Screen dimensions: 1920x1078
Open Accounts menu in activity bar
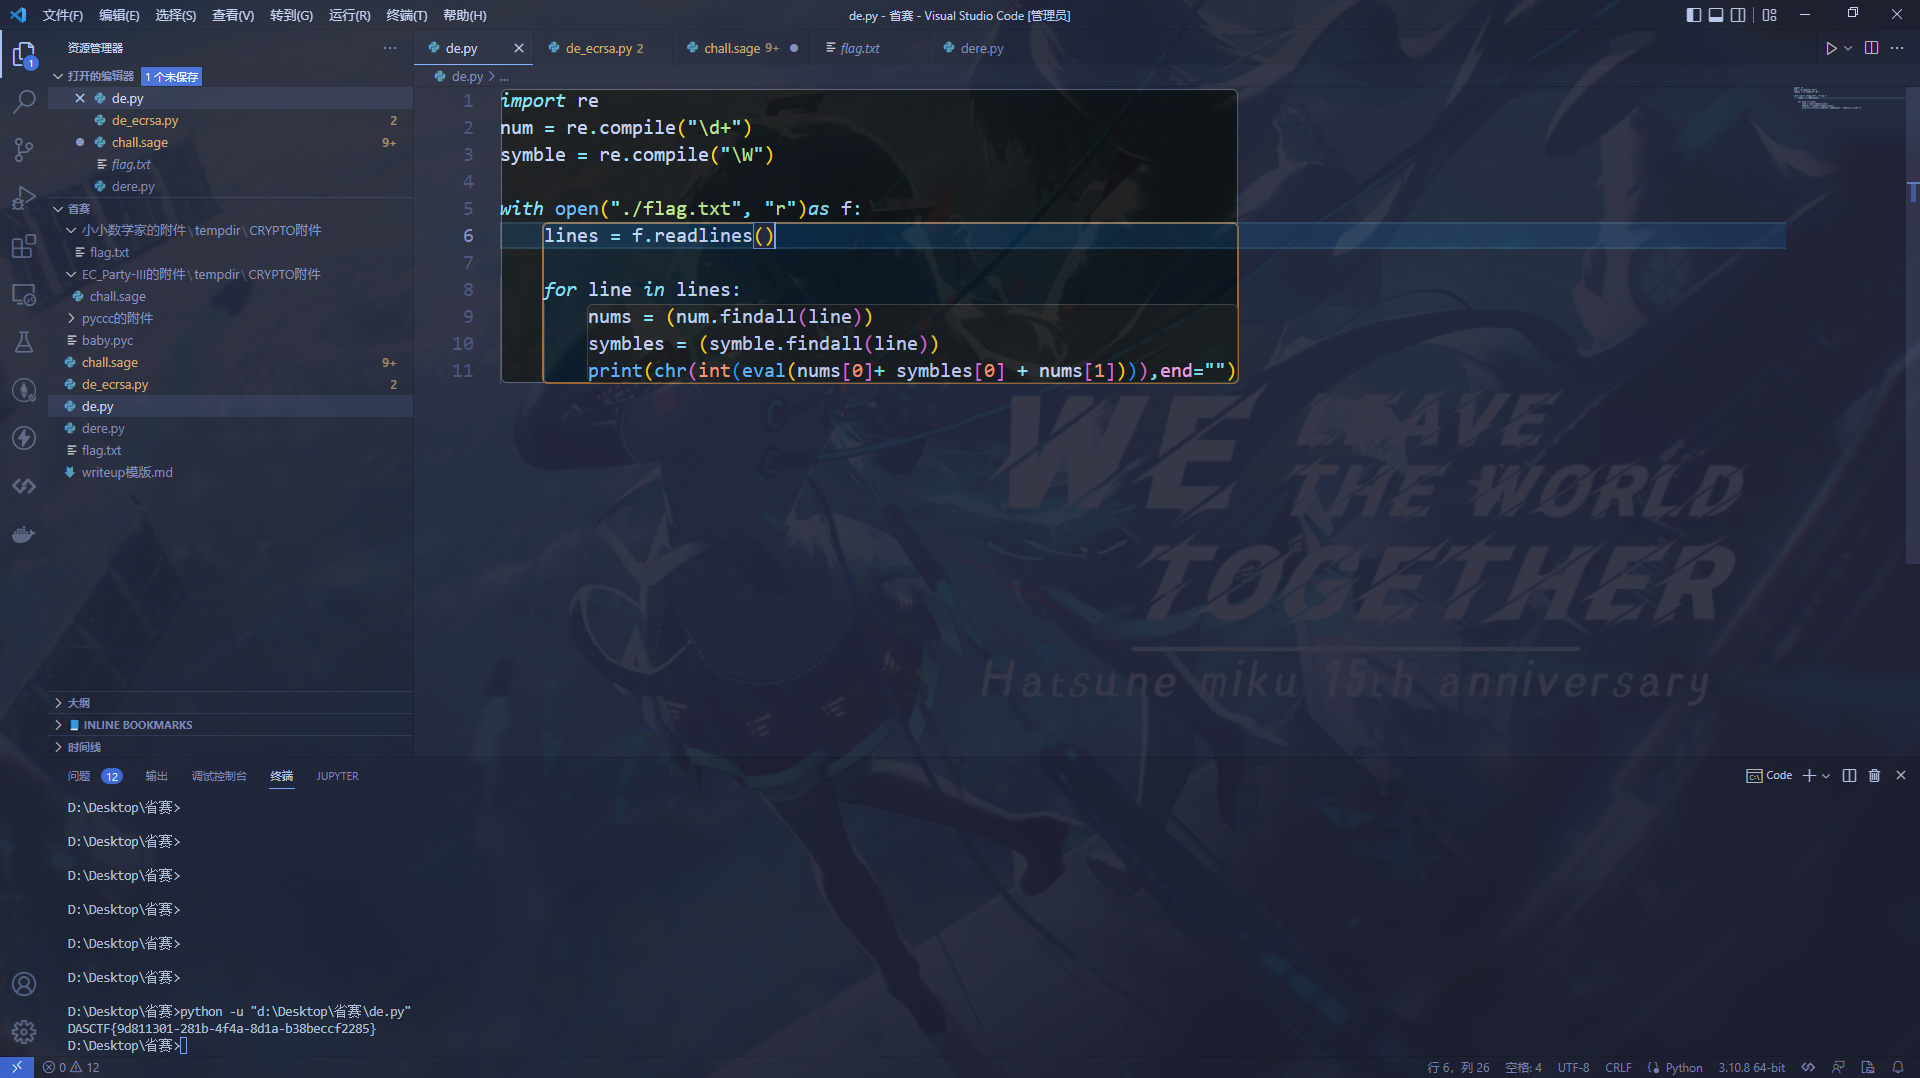24,984
